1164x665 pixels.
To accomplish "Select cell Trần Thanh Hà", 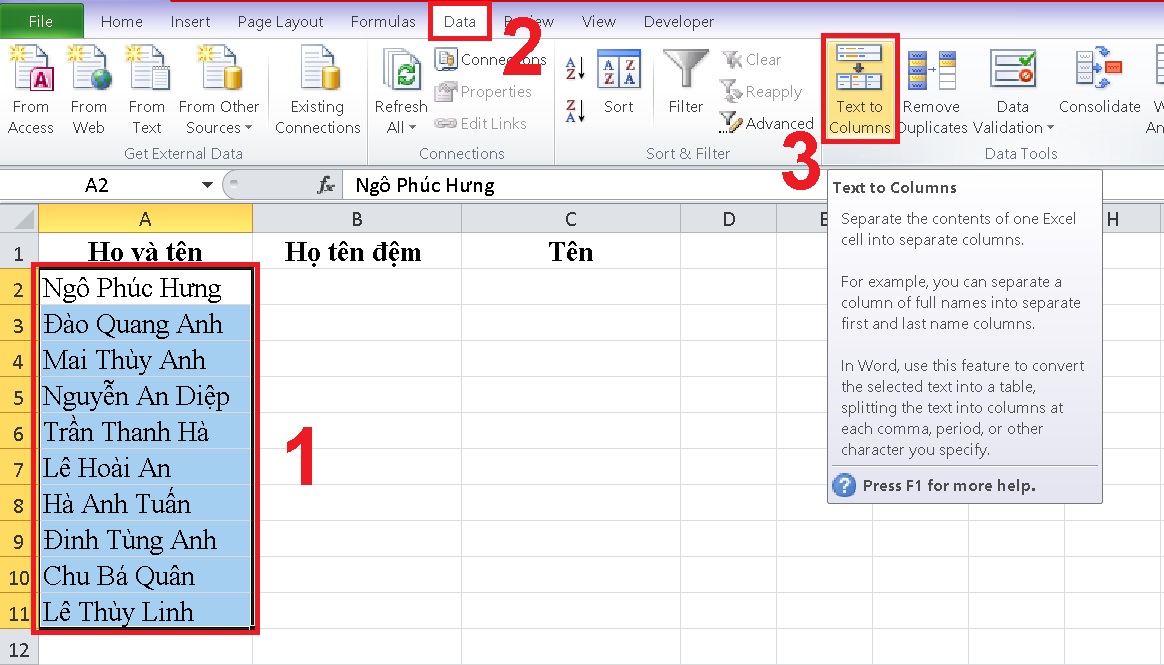I will click(146, 432).
